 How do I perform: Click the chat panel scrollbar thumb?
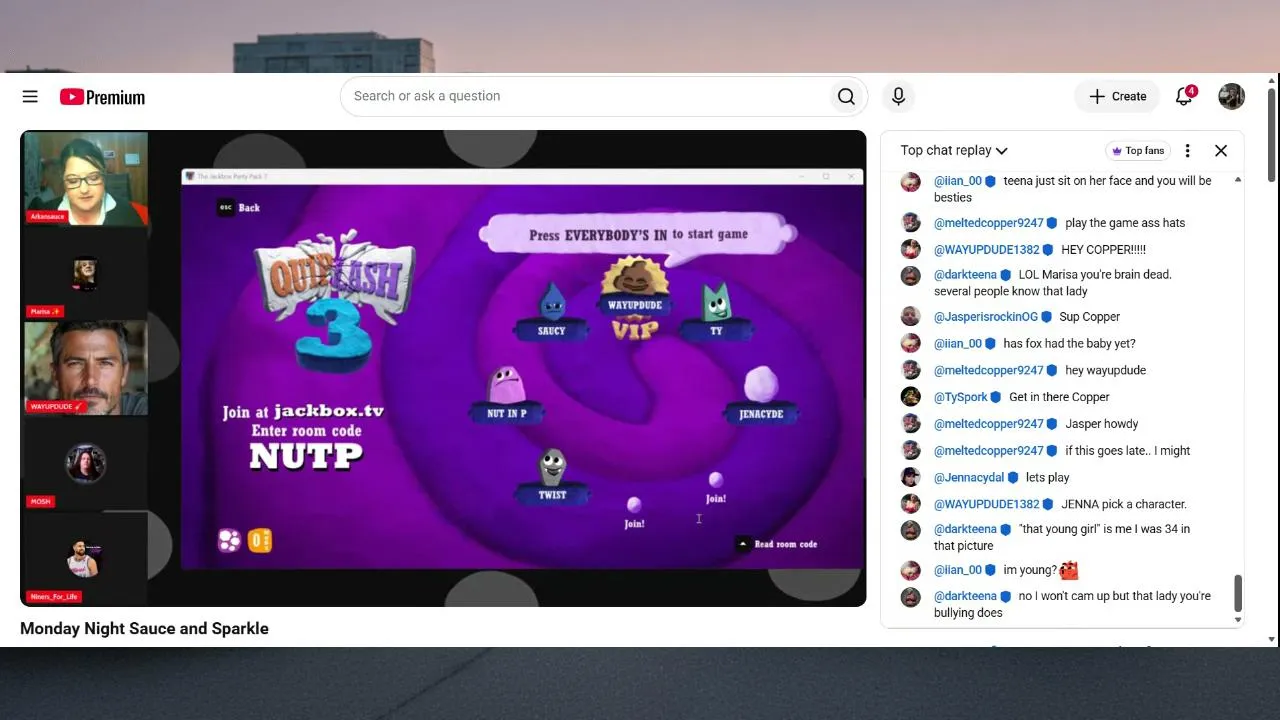point(1238,593)
